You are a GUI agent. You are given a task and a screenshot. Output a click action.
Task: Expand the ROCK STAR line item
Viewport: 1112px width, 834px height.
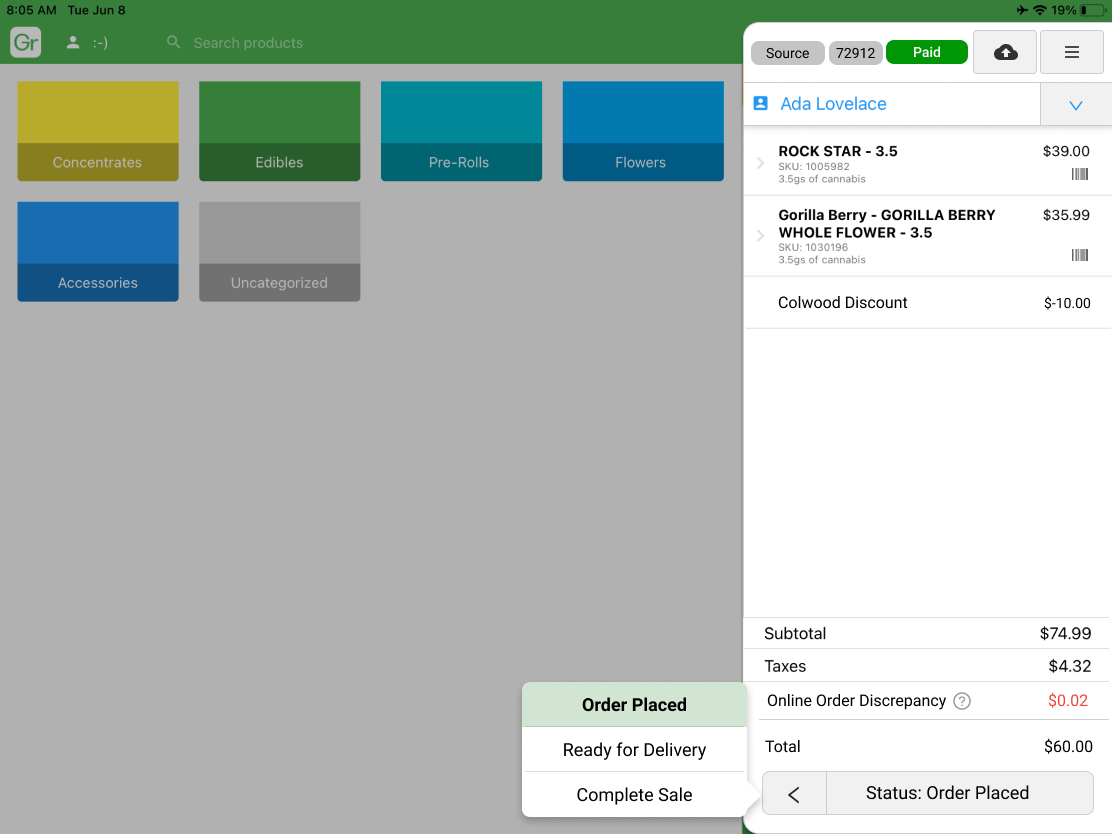(x=760, y=164)
